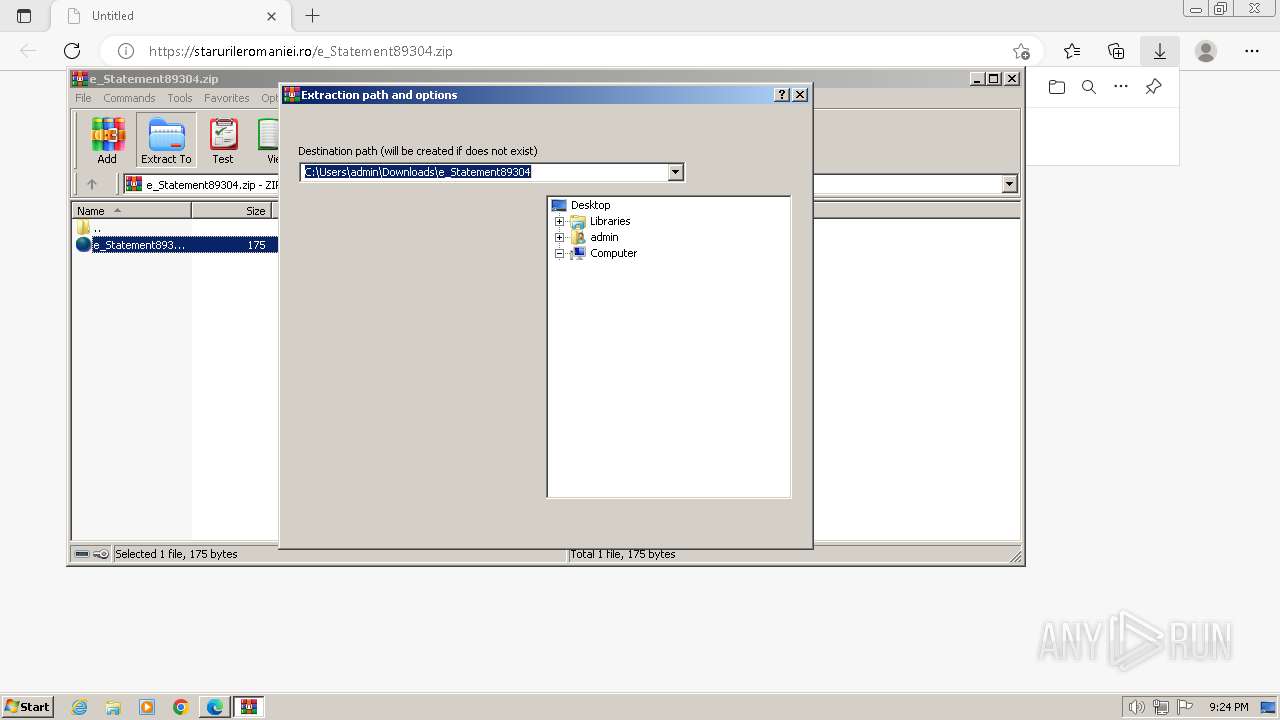1280x720 pixels.
Task: Click the network icon in system tray
Action: 1161,707
